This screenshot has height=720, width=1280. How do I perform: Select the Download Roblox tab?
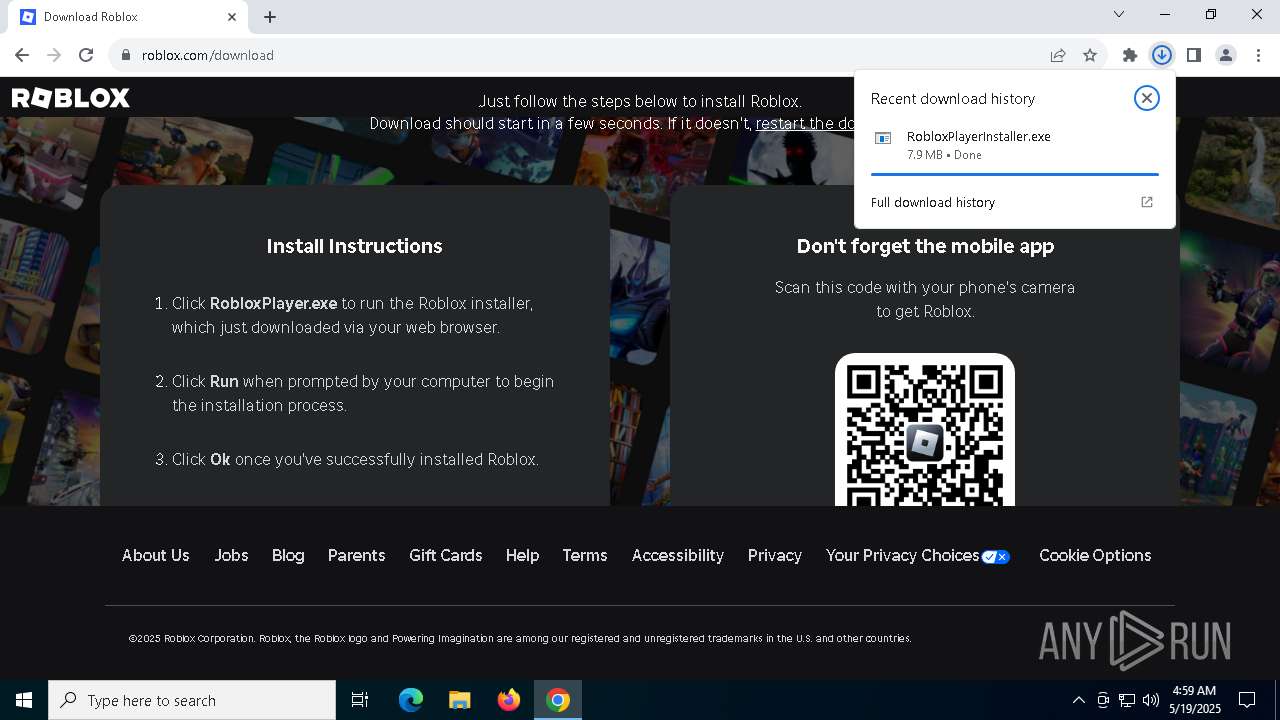tap(128, 17)
